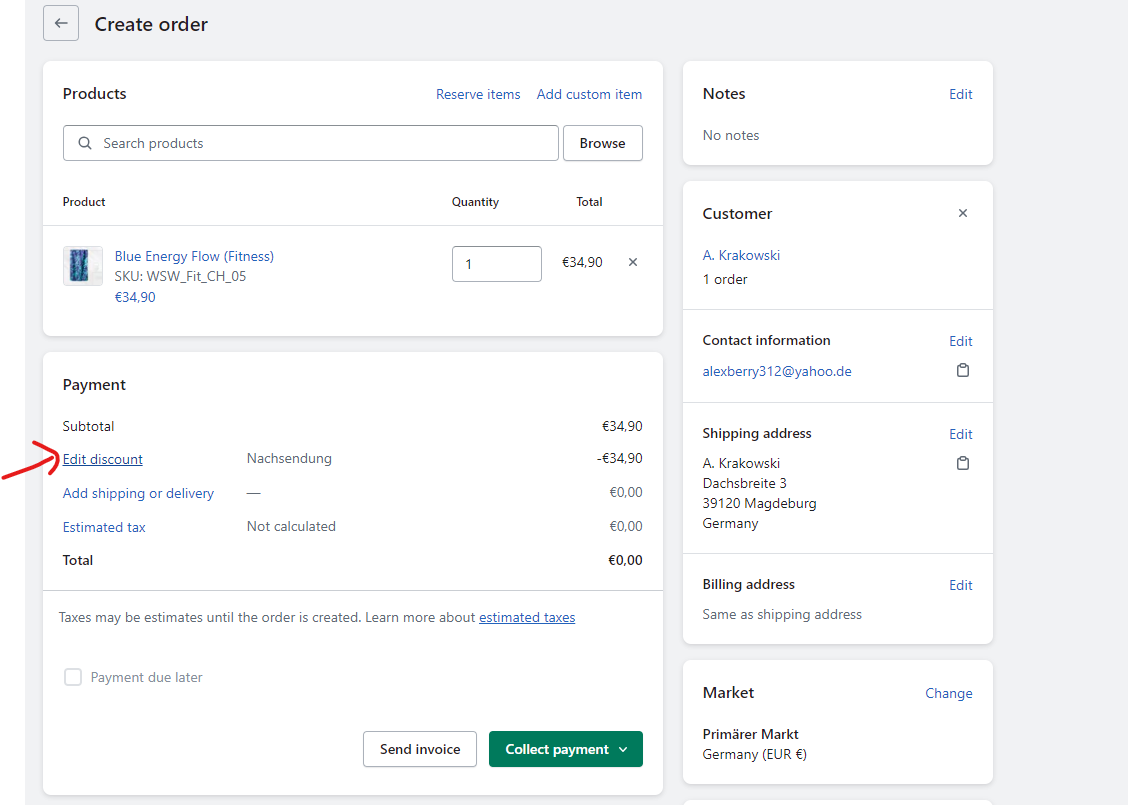Copy email address clipboard icon
Image resolution: width=1128 pixels, height=805 pixels.
(x=962, y=371)
